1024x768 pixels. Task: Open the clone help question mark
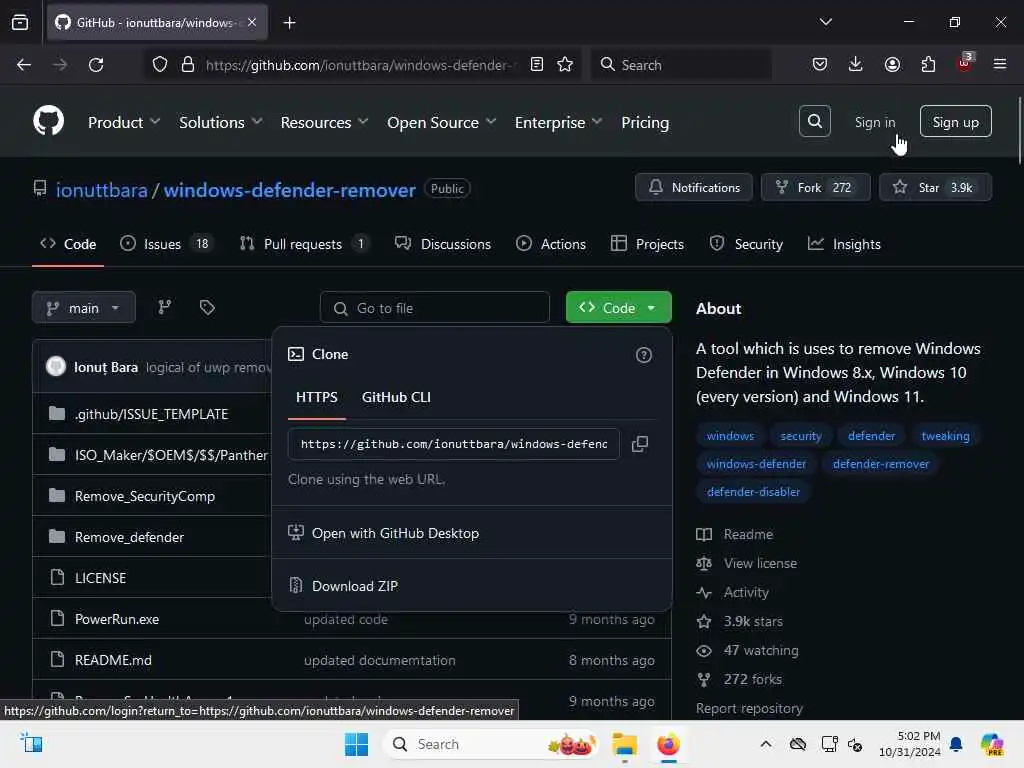click(643, 355)
